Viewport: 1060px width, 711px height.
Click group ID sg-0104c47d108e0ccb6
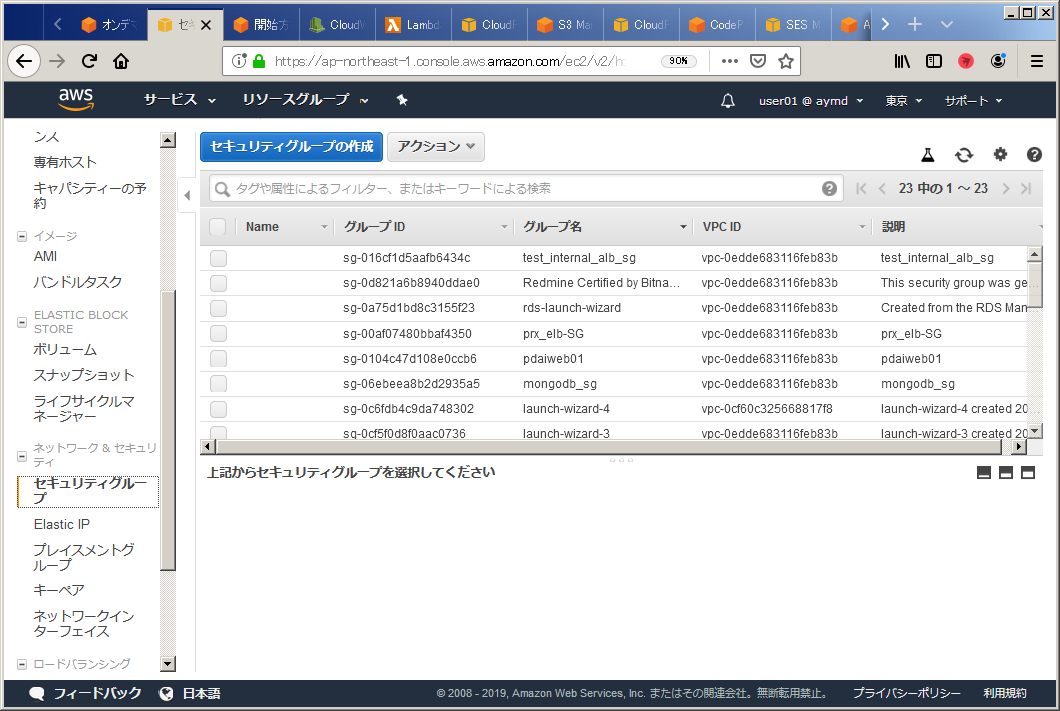pos(410,359)
